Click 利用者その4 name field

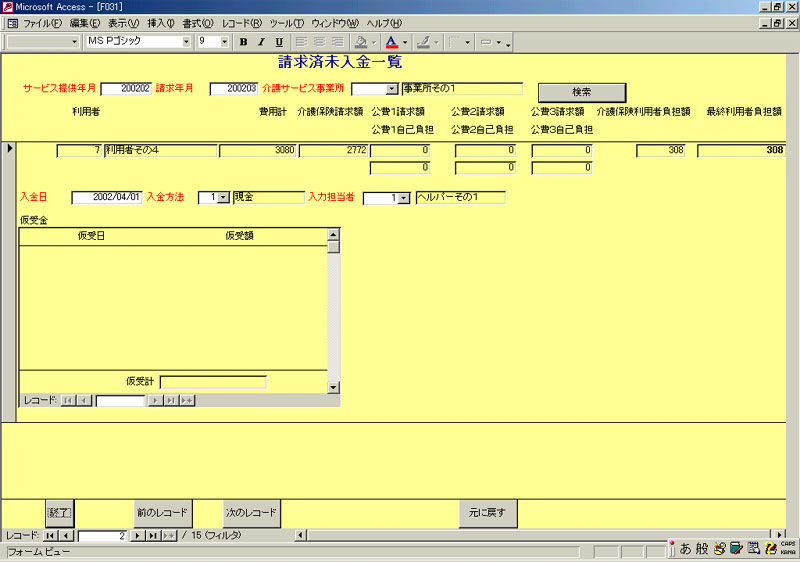click(x=161, y=150)
